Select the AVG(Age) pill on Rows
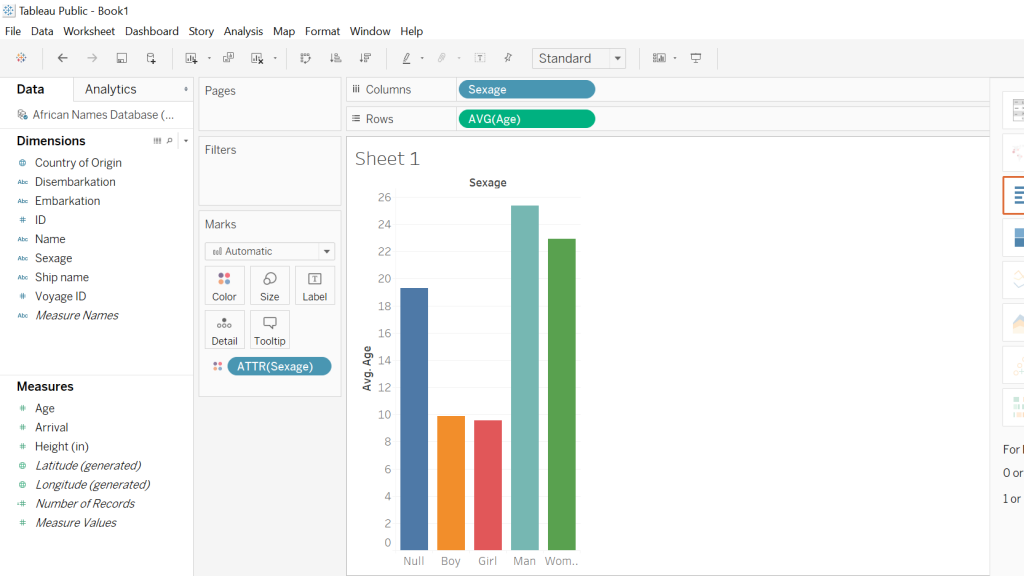 (526, 119)
